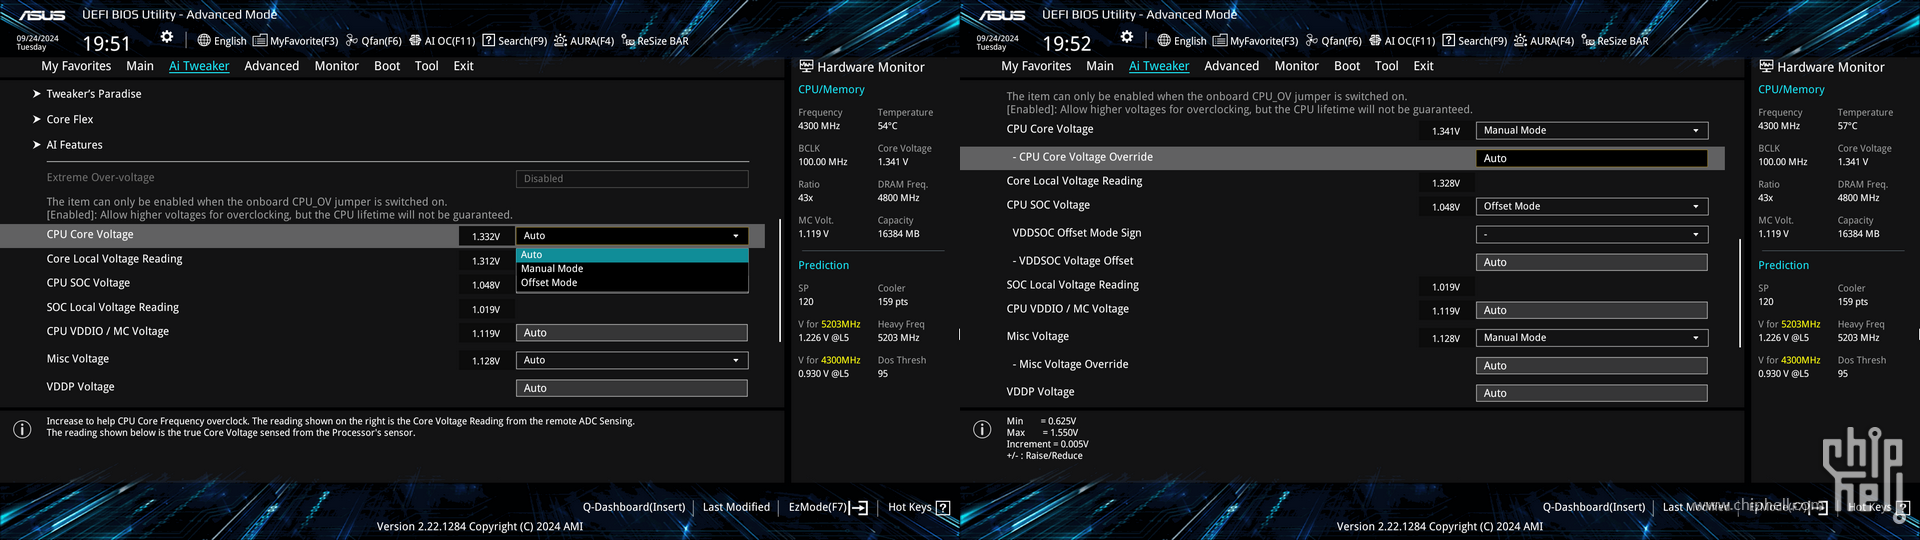This screenshot has width=1920, height=540.
Task: Open Tool tab in left BIOS screen
Action: point(427,66)
